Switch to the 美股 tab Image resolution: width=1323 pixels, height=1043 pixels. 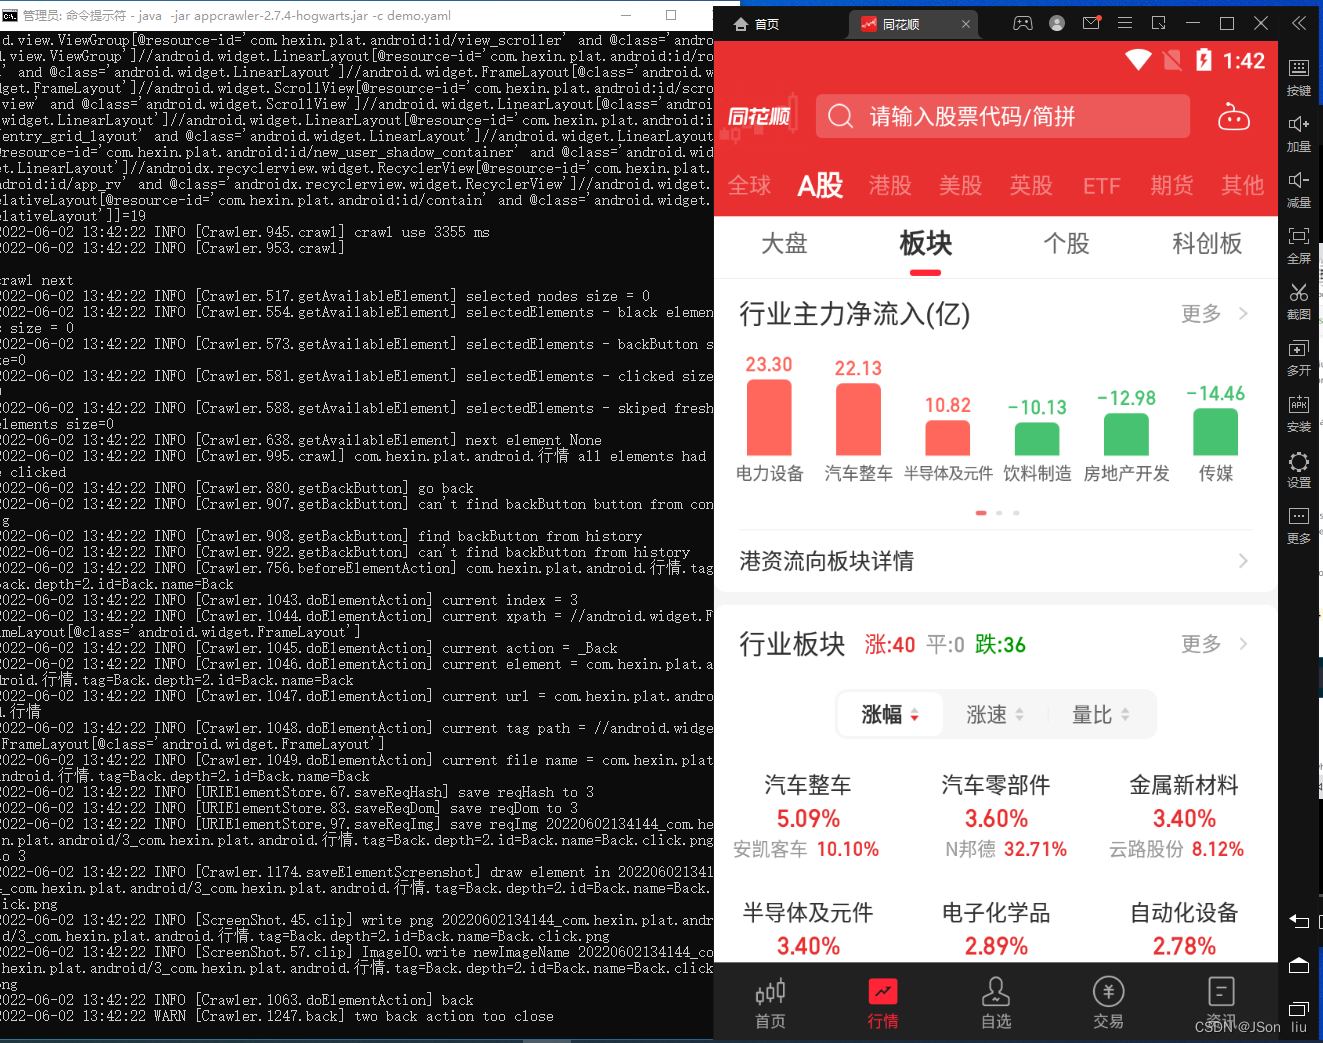coord(960,186)
